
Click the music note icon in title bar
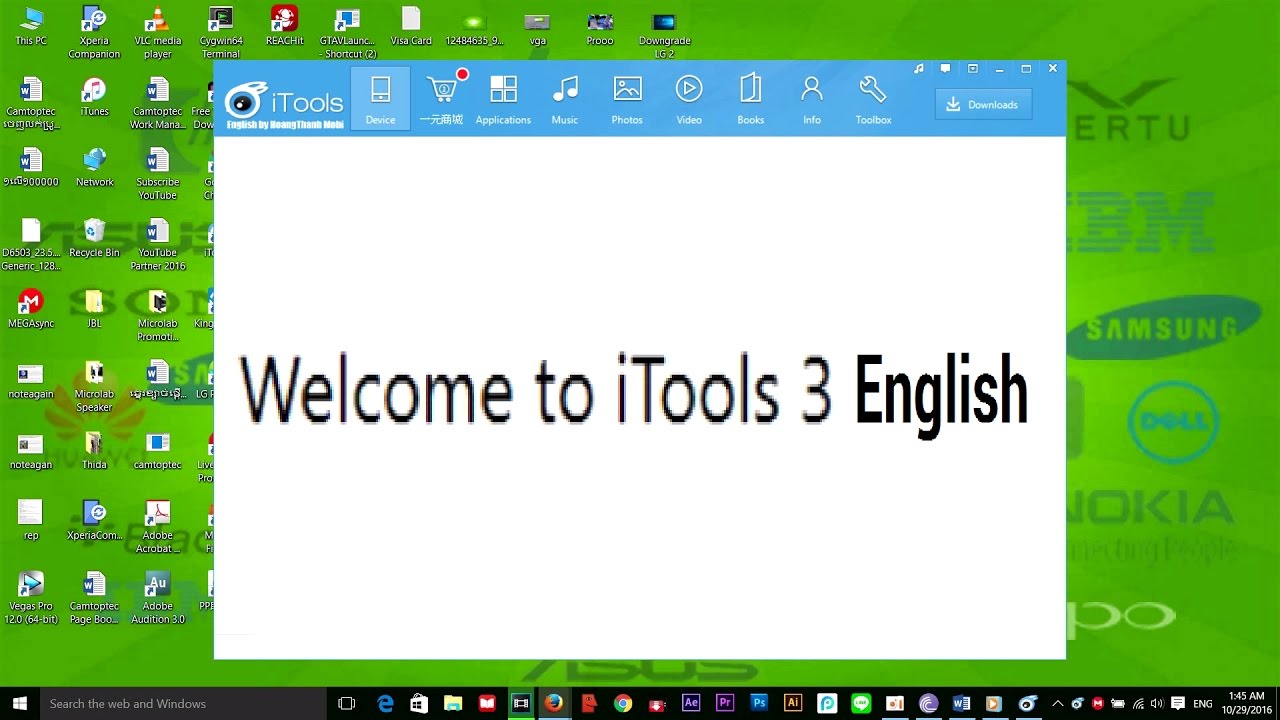pyautogui.click(x=919, y=69)
